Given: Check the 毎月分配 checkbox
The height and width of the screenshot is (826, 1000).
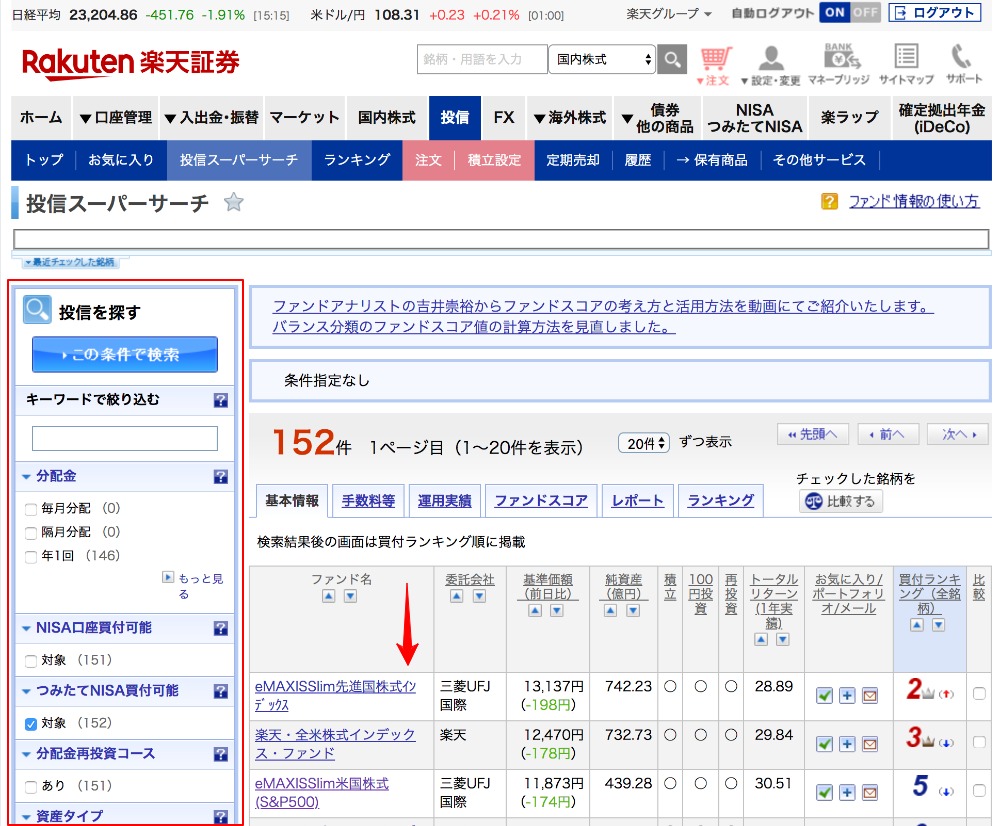Looking at the screenshot, I should (x=31, y=509).
